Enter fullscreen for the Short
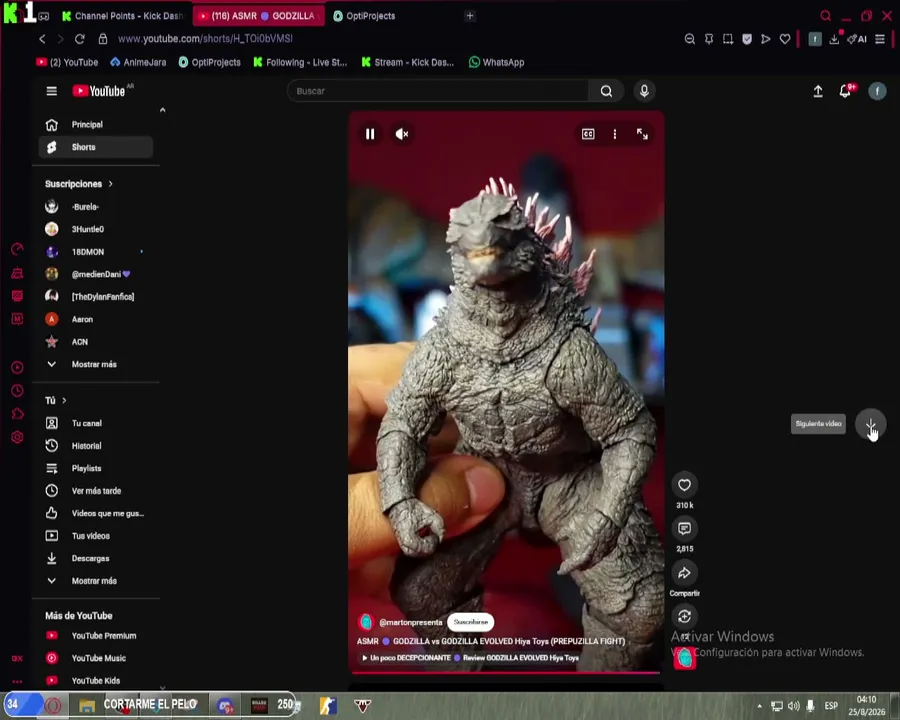This screenshot has width=900, height=720. point(642,134)
